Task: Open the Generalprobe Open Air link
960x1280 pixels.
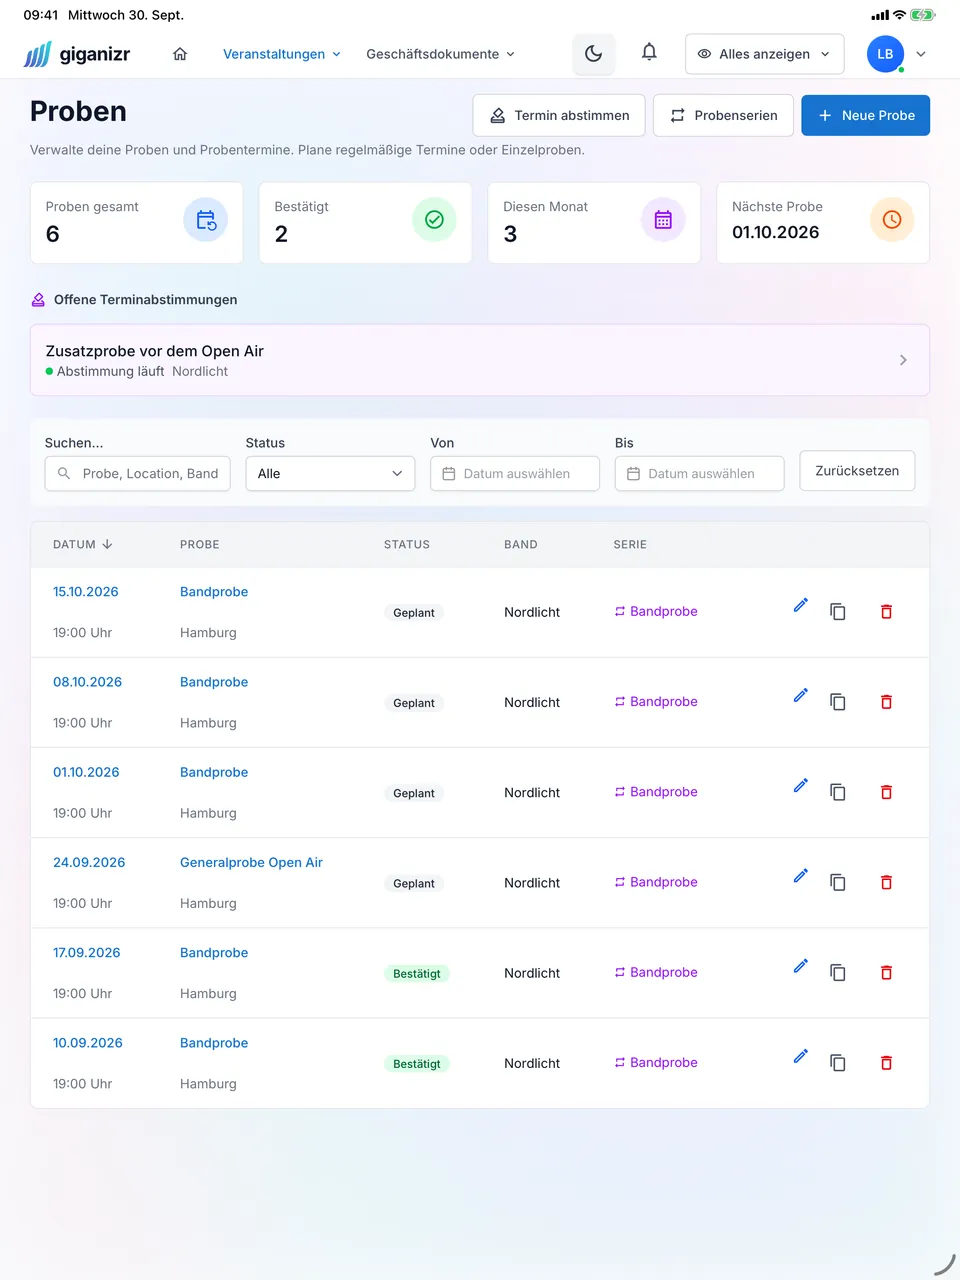Action: click(251, 862)
